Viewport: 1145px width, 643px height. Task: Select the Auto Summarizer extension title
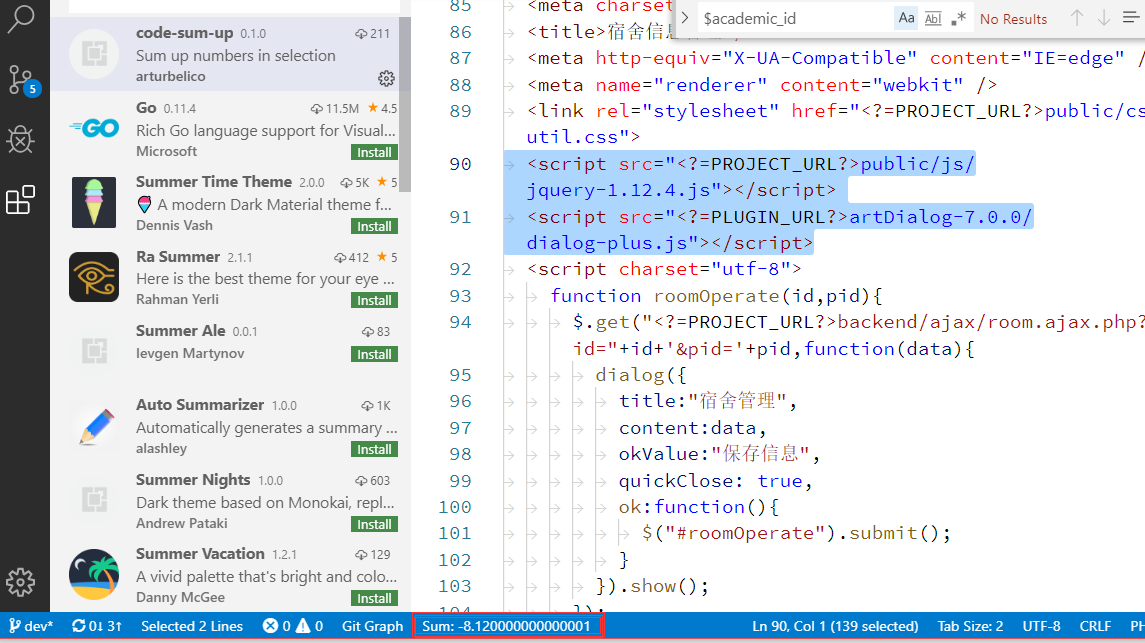click(x=200, y=405)
